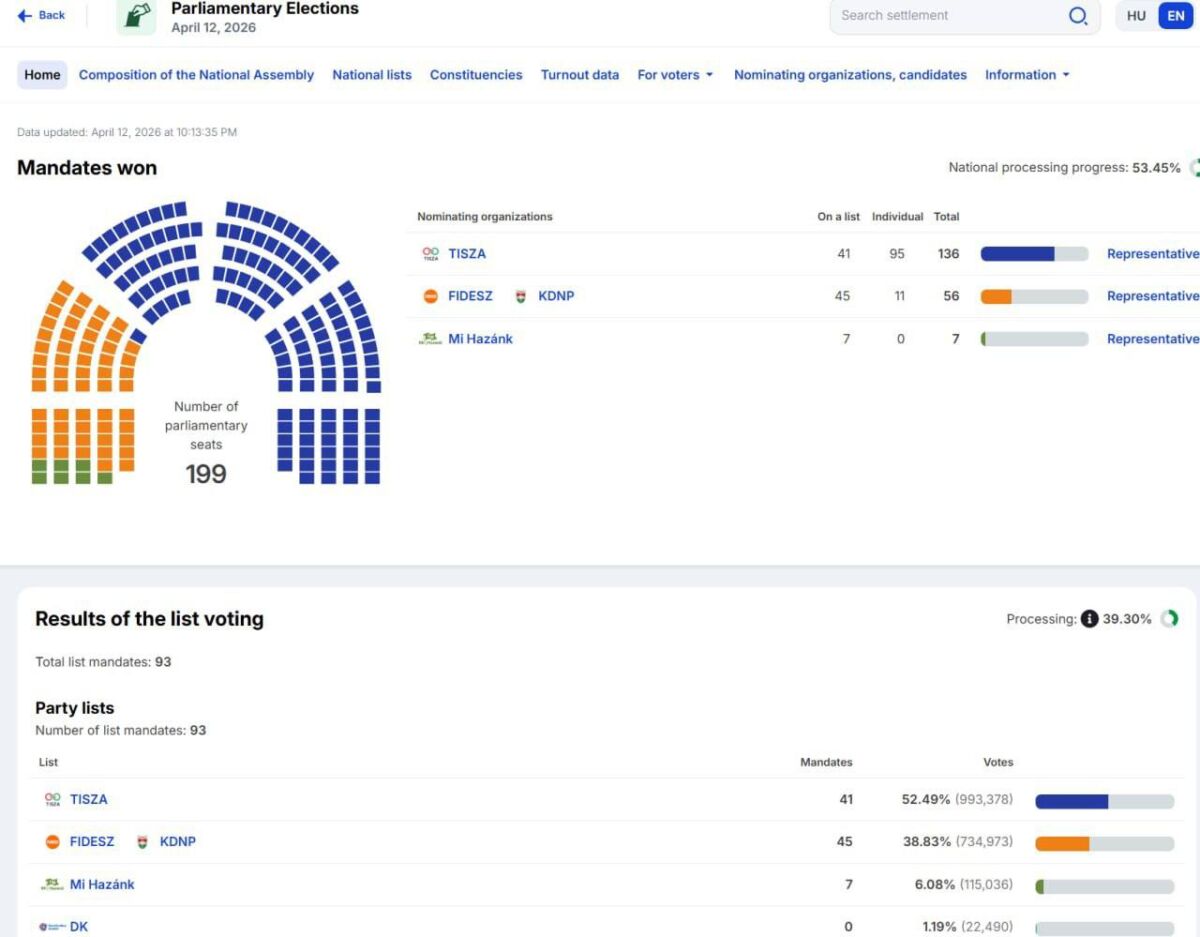Click the Back link
Viewport: 1200px width, 937px height.
pos(42,15)
